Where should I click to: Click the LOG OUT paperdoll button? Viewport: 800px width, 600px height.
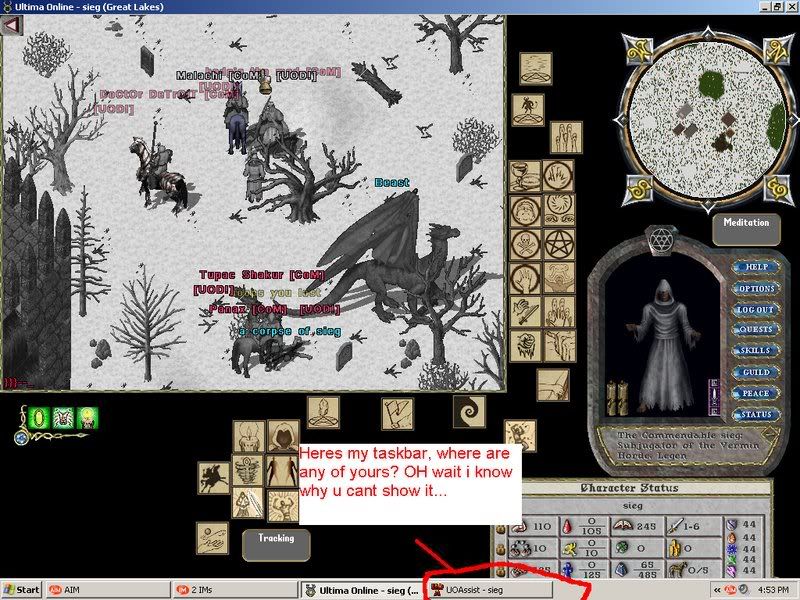click(756, 310)
